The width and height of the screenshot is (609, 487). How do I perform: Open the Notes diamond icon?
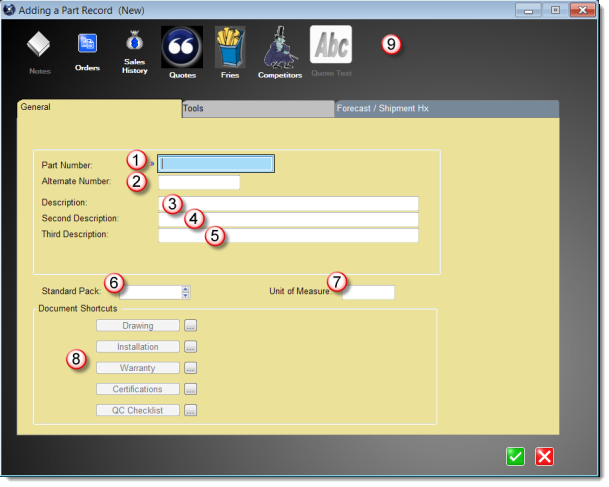[38, 44]
